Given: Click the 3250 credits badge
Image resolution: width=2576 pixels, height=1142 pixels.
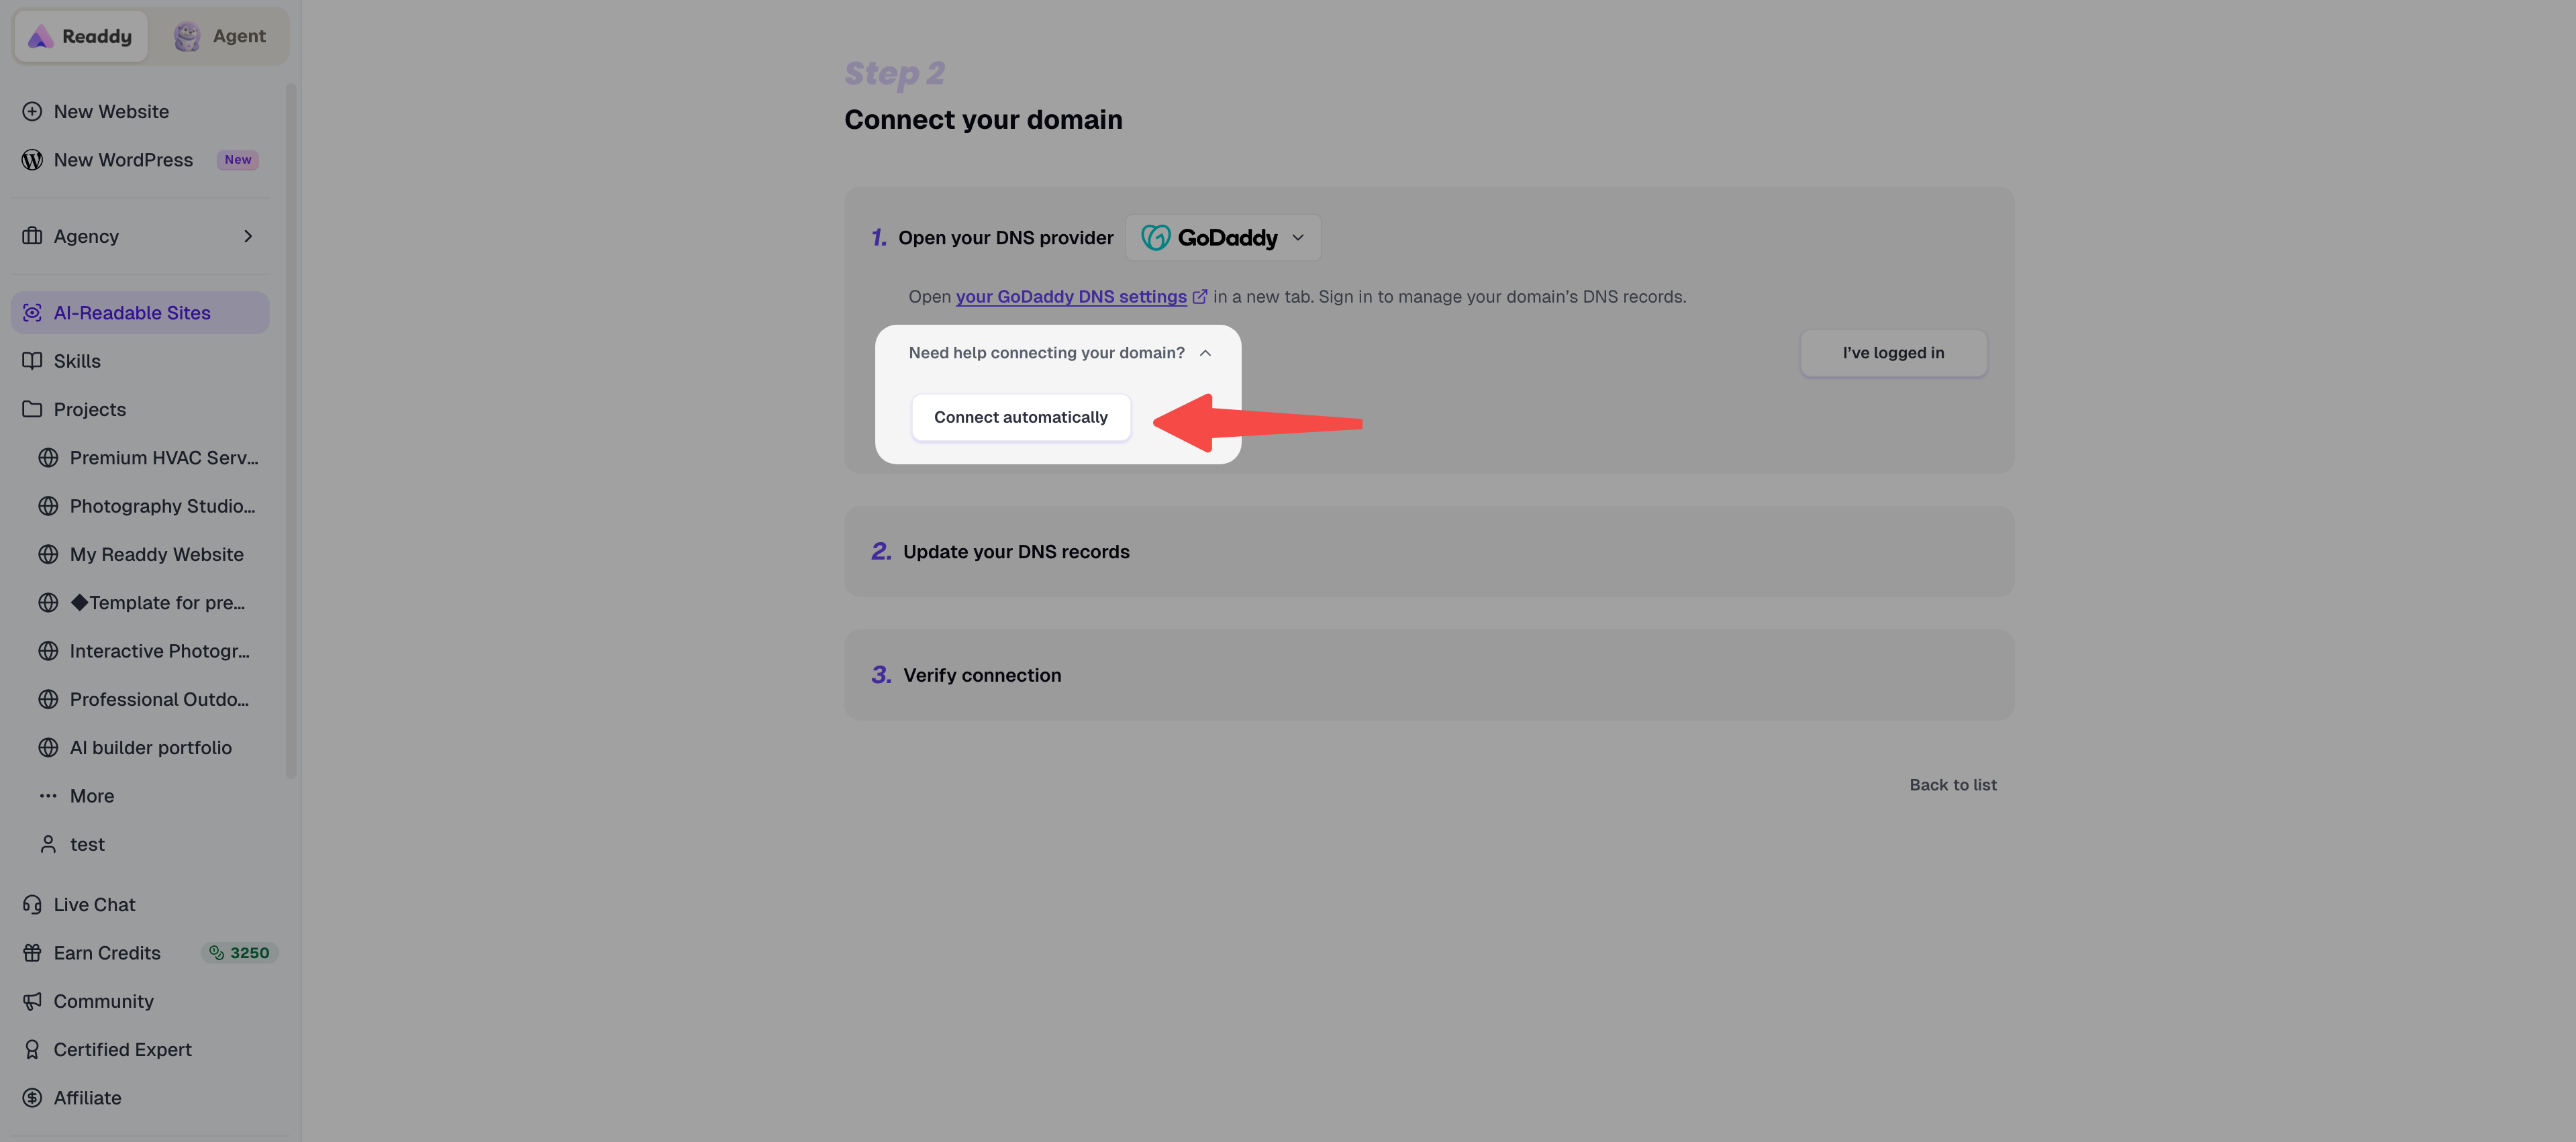Looking at the screenshot, I should click(x=239, y=953).
